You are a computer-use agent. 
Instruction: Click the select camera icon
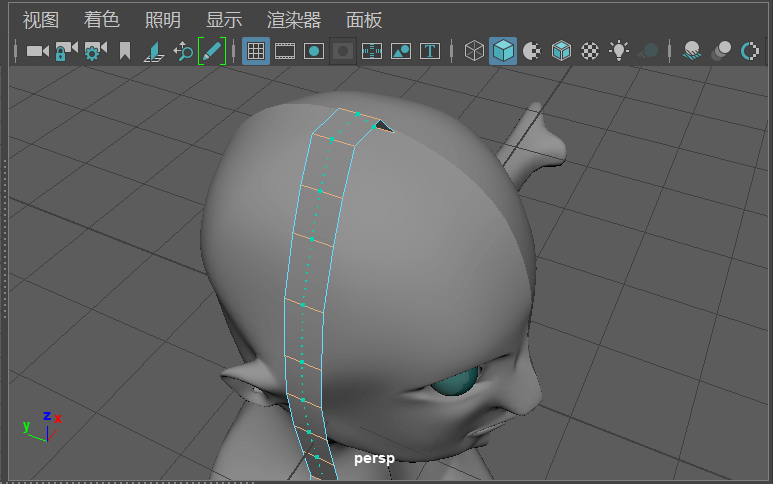[37, 51]
